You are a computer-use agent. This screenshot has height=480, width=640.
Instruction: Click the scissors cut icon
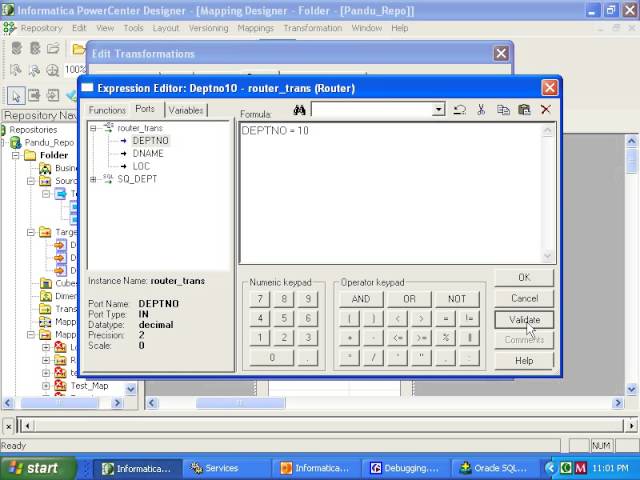point(481,110)
